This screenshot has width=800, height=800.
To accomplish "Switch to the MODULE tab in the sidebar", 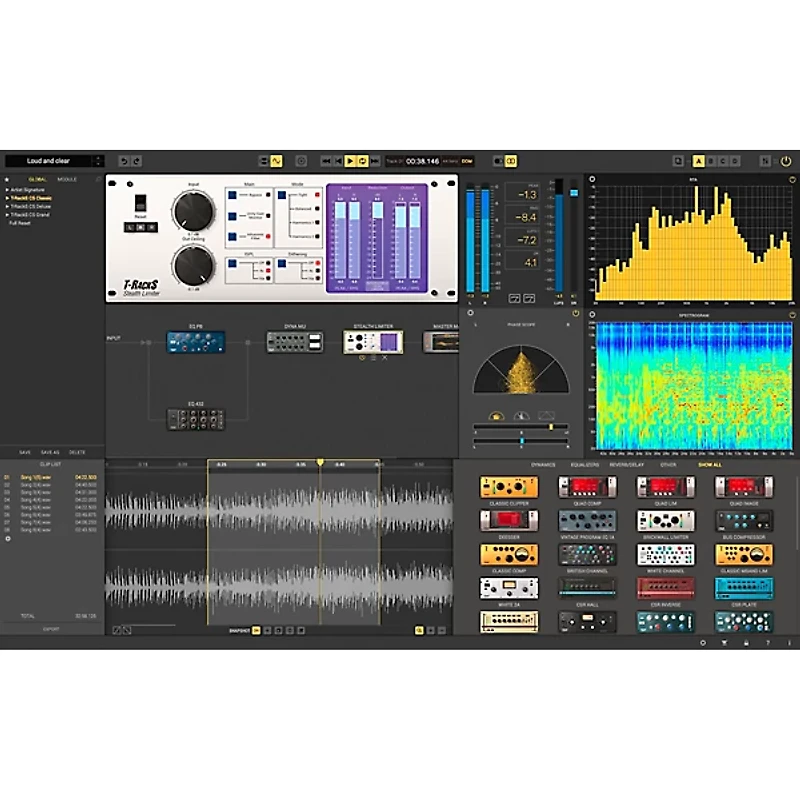I will (x=67, y=179).
